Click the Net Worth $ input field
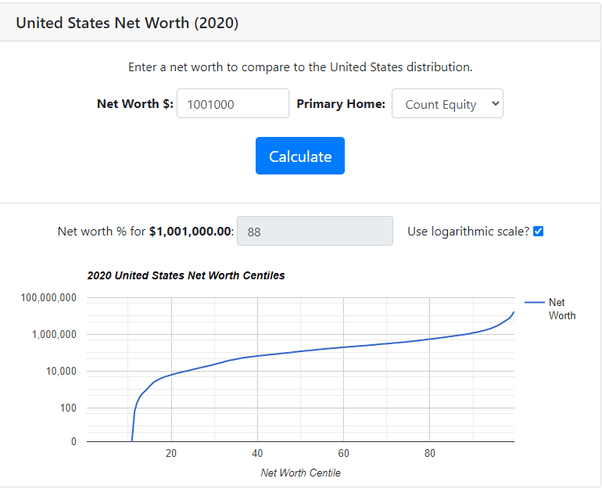602x489 pixels. 232,104
